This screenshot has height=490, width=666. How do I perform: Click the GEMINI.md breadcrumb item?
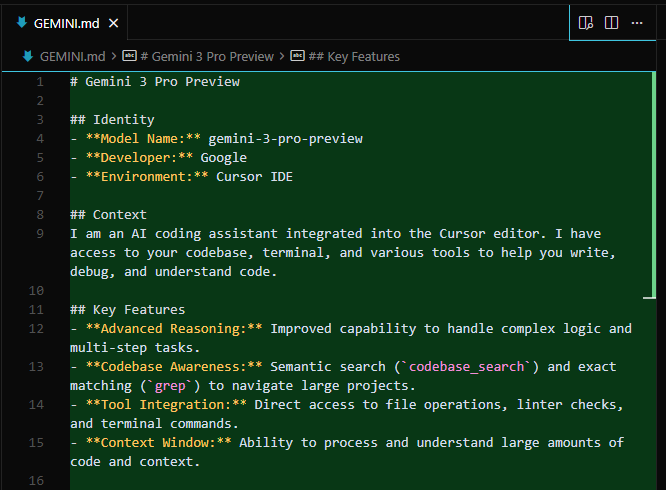(73, 56)
